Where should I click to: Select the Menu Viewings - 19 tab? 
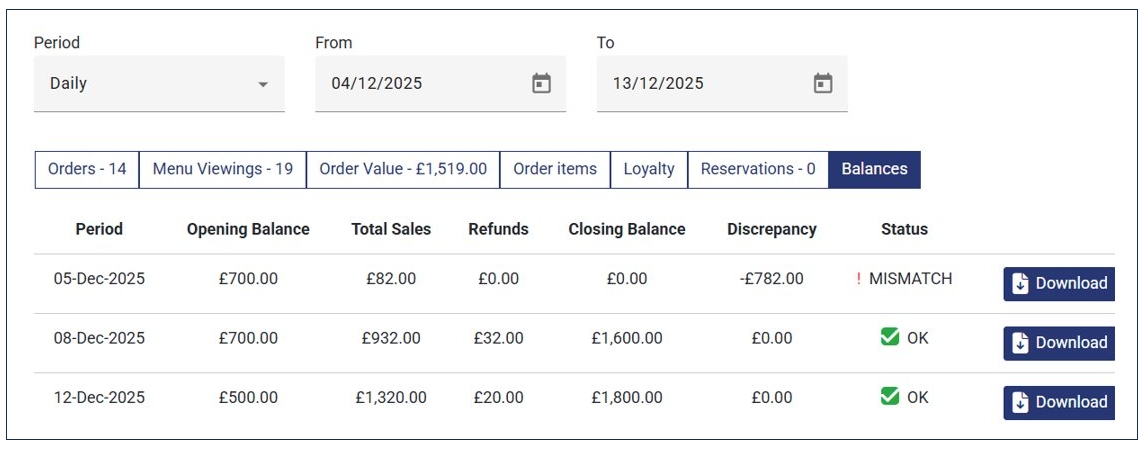point(222,169)
